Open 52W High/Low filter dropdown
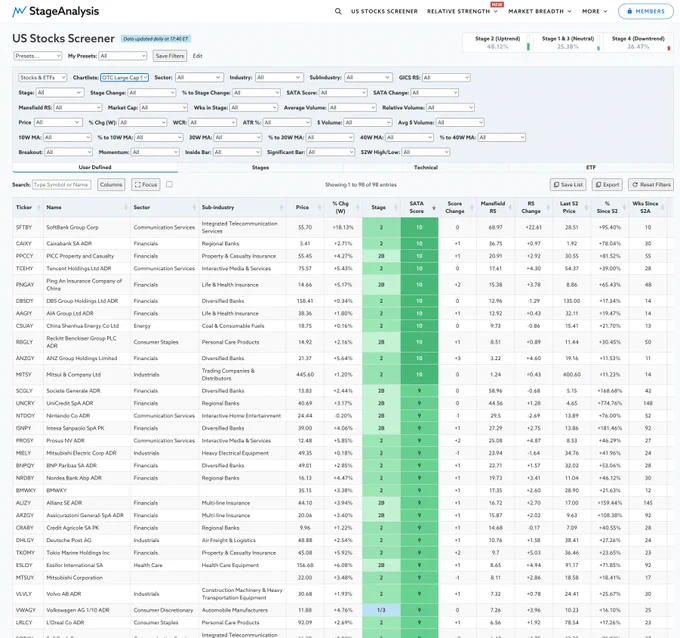Screen dimensions: 680x638 [425, 152]
